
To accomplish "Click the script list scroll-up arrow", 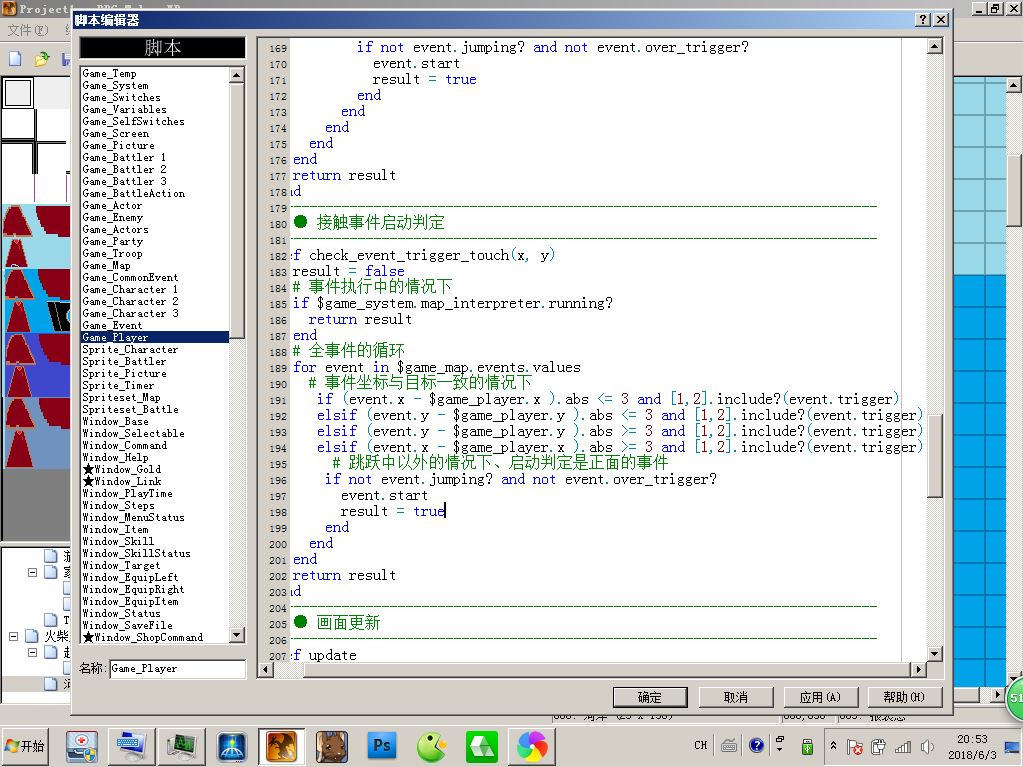I will (x=237, y=75).
